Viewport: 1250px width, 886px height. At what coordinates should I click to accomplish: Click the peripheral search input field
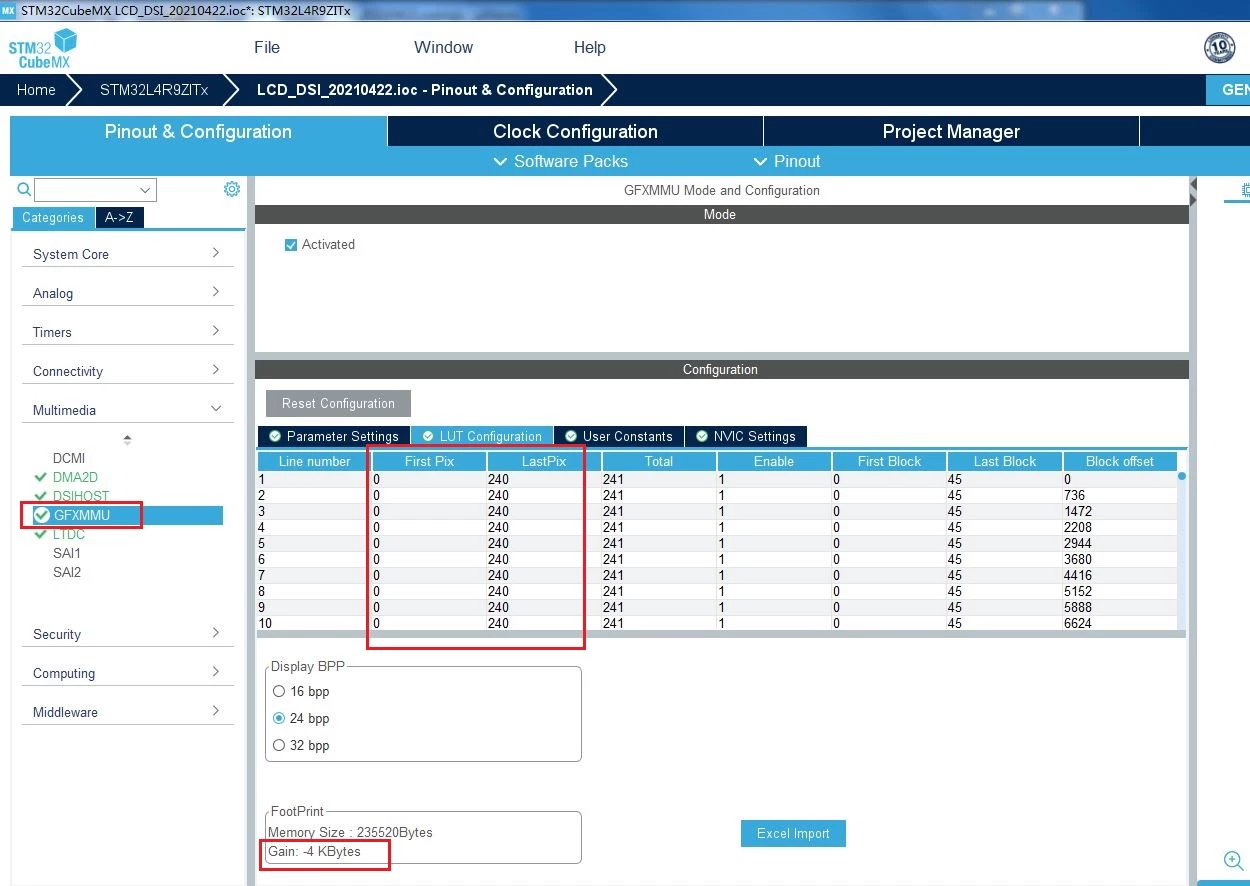pyautogui.click(x=86, y=190)
